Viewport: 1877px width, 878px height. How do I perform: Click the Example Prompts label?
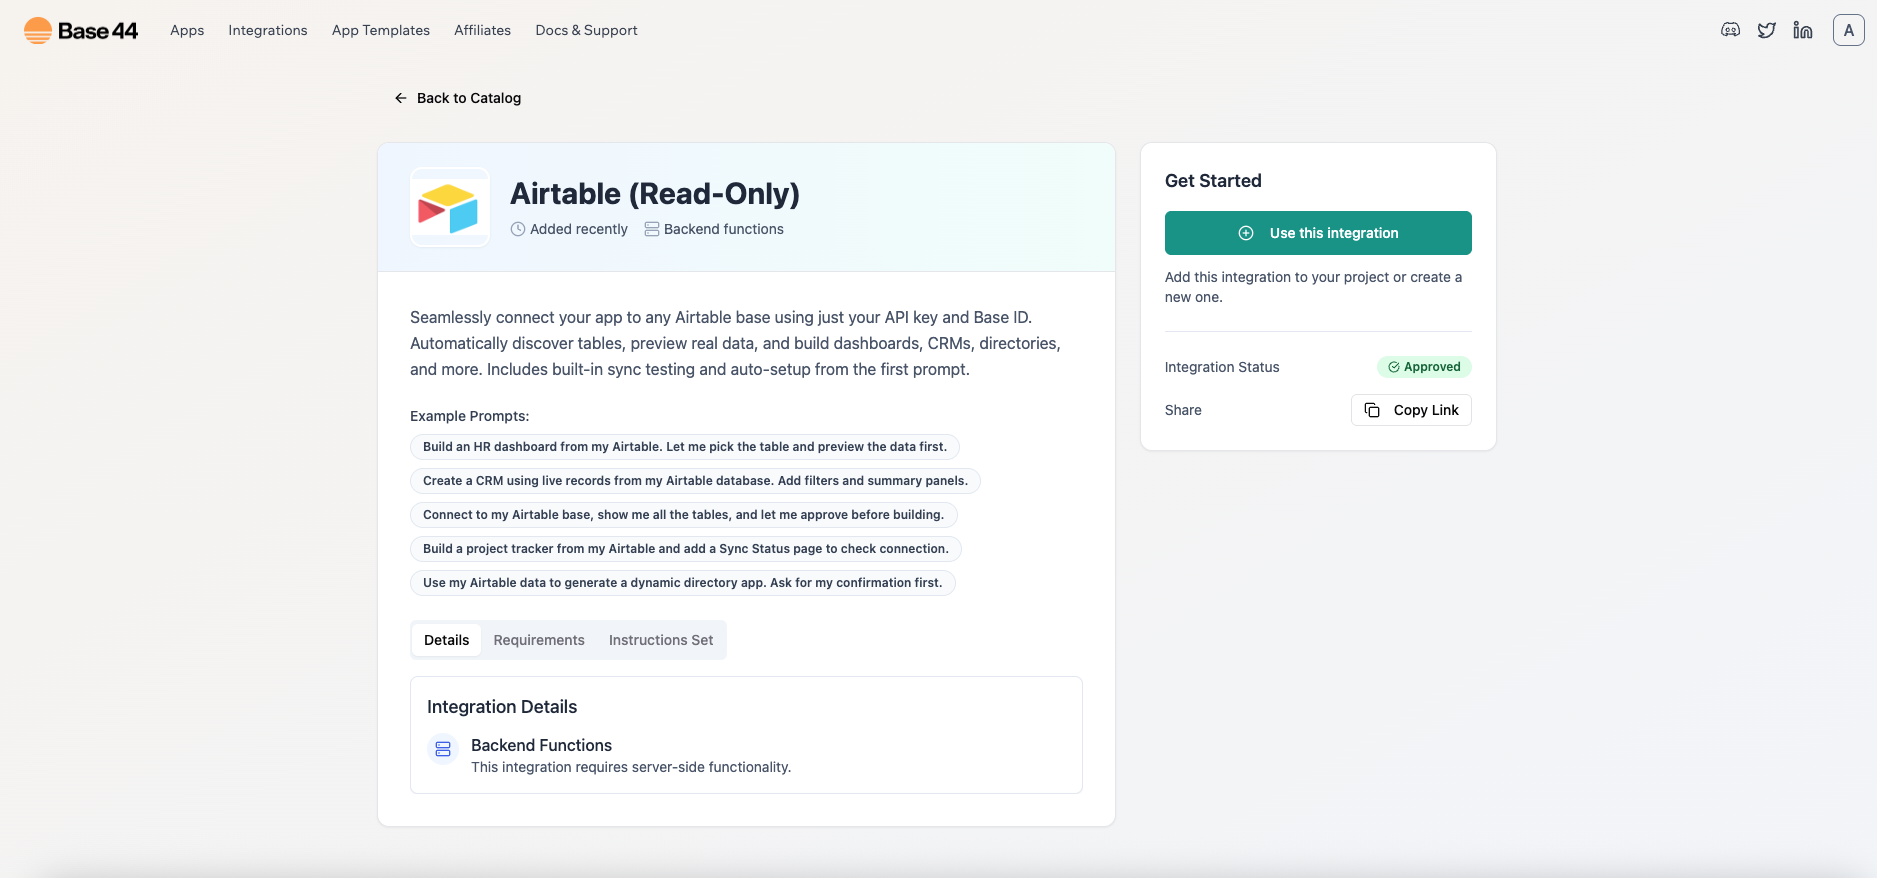coord(470,416)
